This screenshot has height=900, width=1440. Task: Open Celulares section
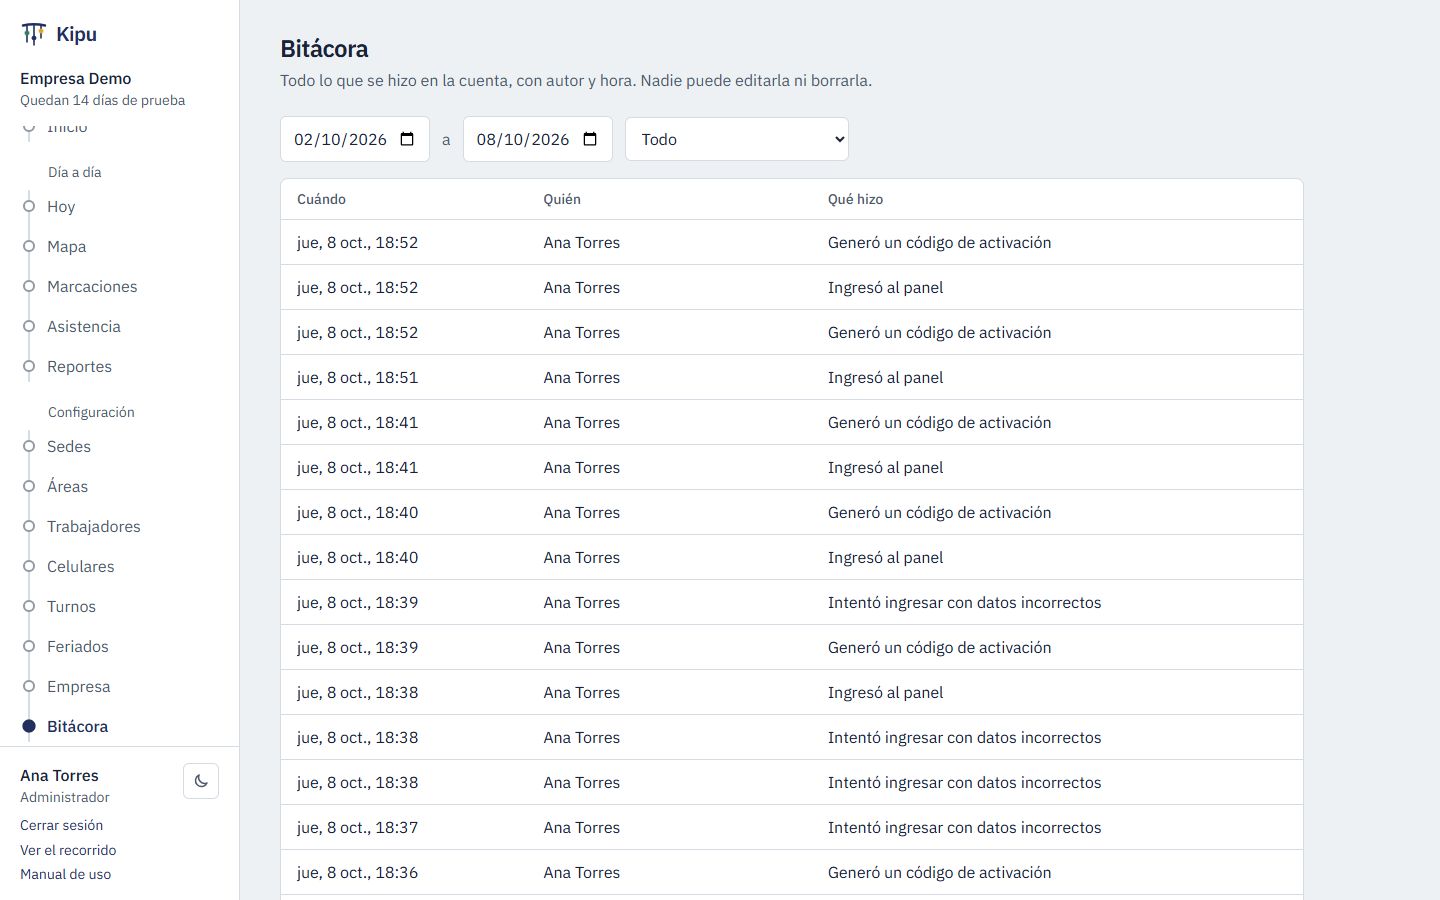81,566
